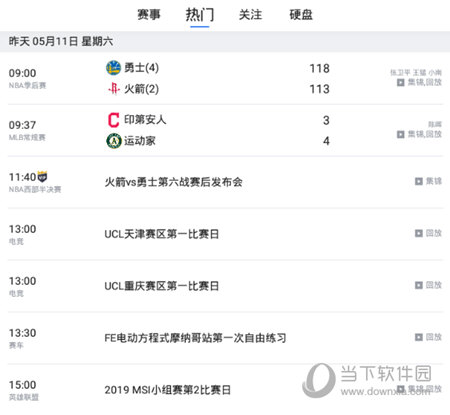
Task: Click the 赛车 category label
Action: 16,346
